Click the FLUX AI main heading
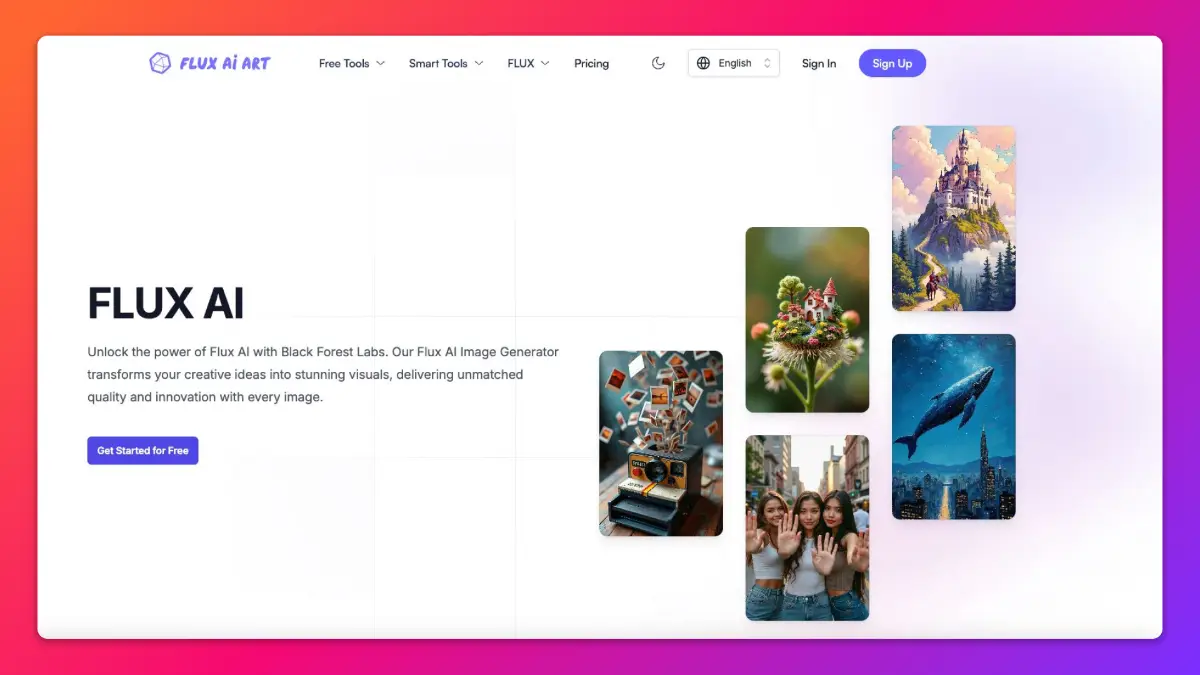 pos(166,303)
